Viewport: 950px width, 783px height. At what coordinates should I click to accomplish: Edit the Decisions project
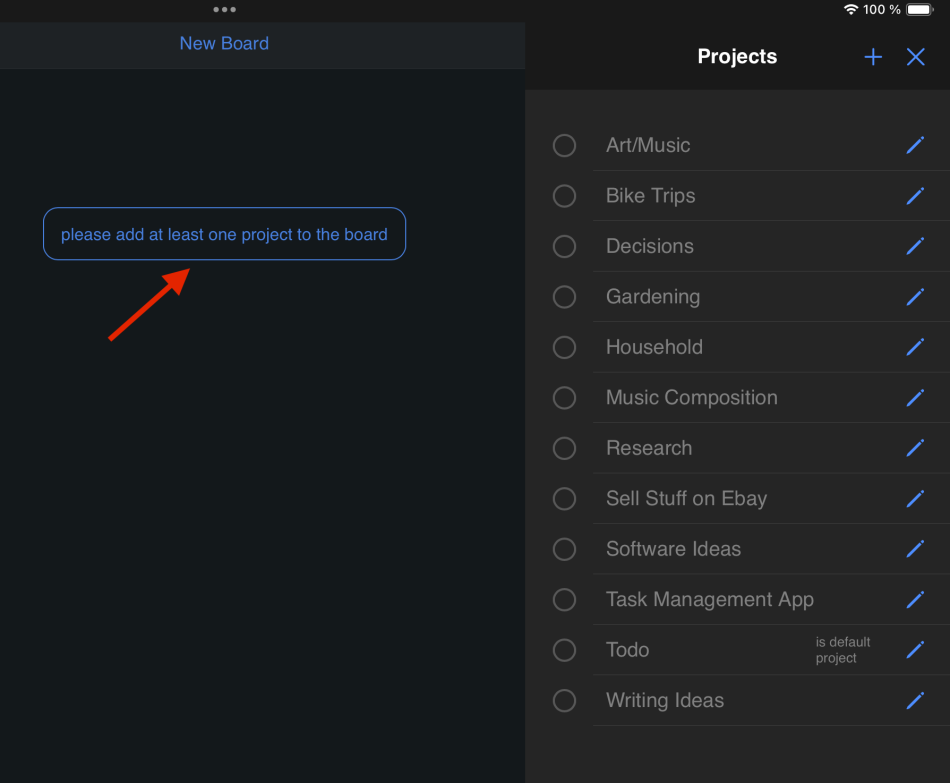coord(915,246)
